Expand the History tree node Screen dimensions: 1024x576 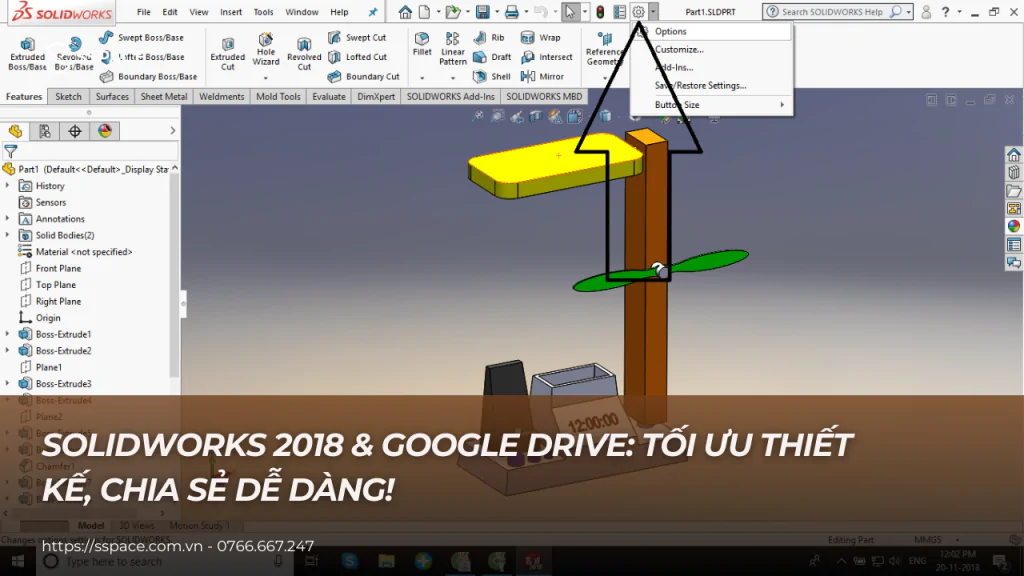[x=8, y=185]
